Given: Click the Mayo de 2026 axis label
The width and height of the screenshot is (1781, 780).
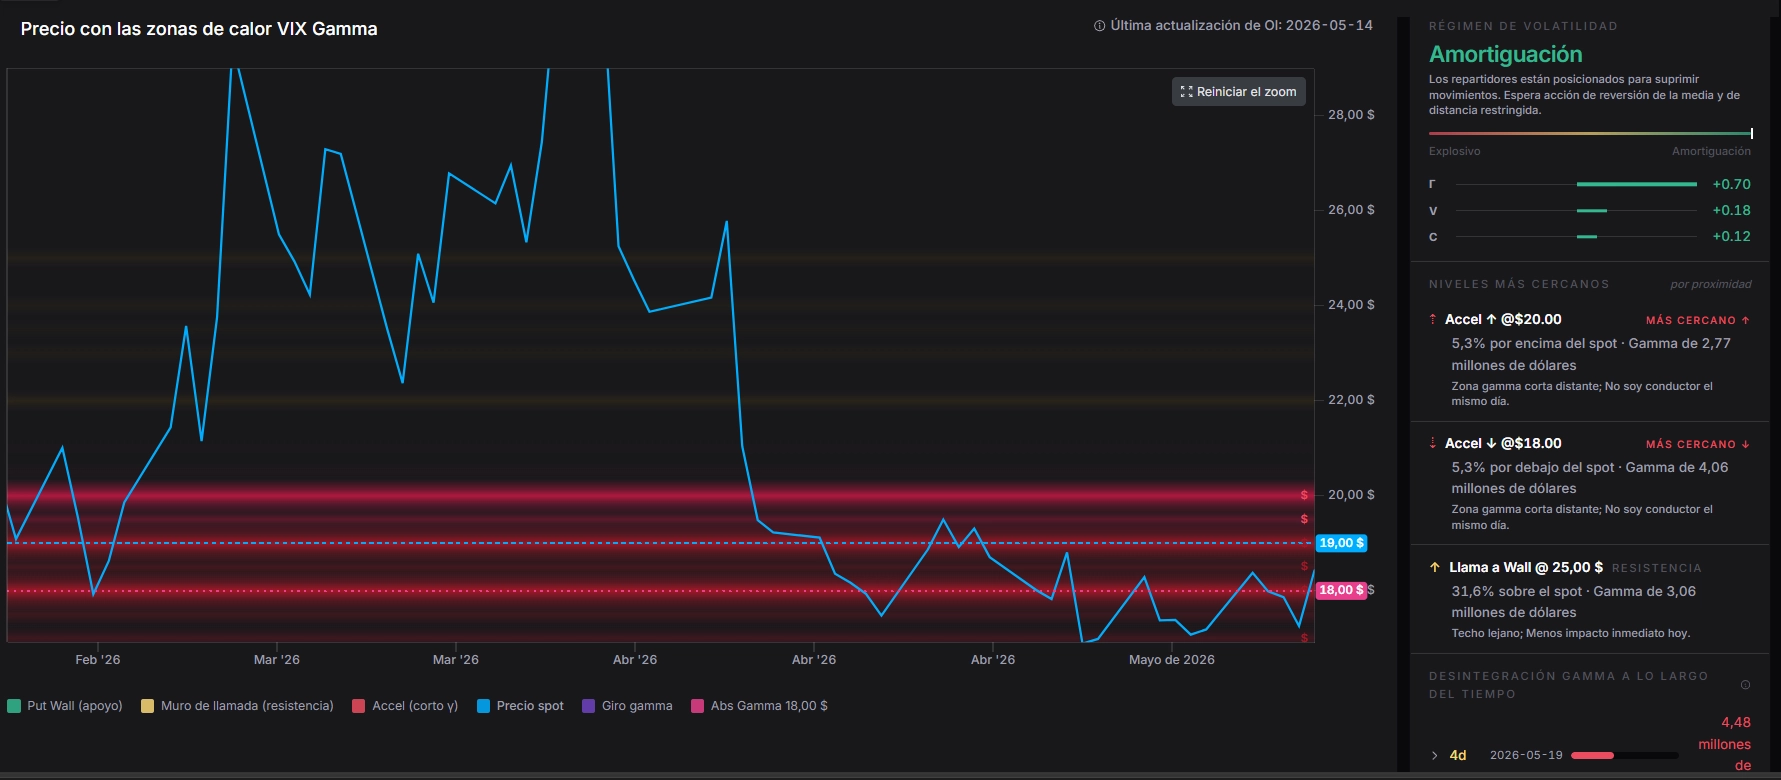Looking at the screenshot, I should [1171, 659].
